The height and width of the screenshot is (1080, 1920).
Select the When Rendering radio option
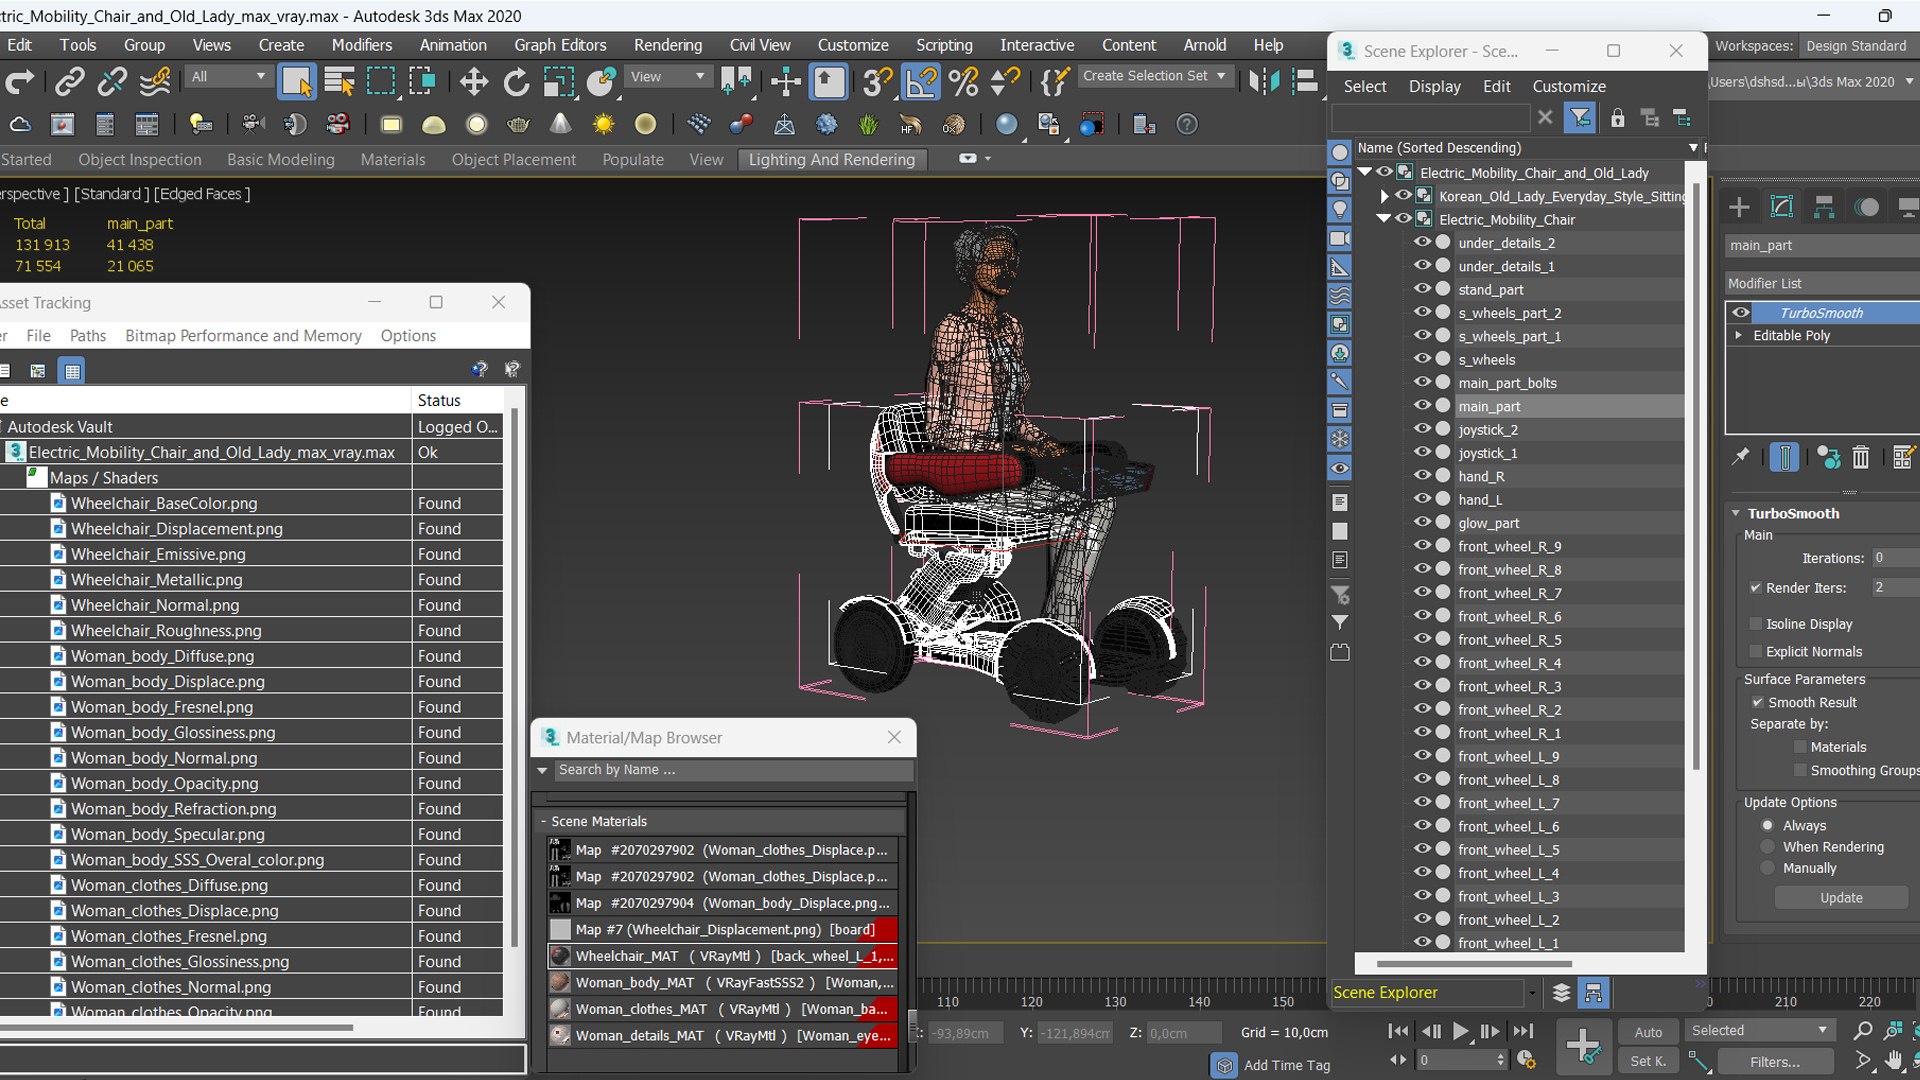1768,847
